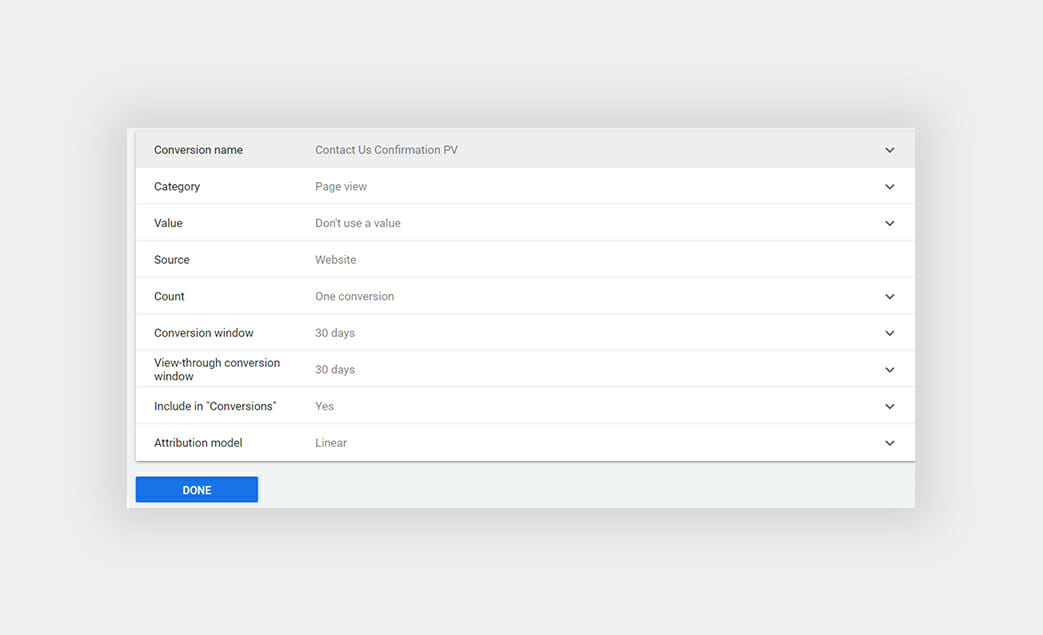This screenshot has height=635, width=1043.
Task: Expand the Conversion name row chevron
Action: point(889,150)
